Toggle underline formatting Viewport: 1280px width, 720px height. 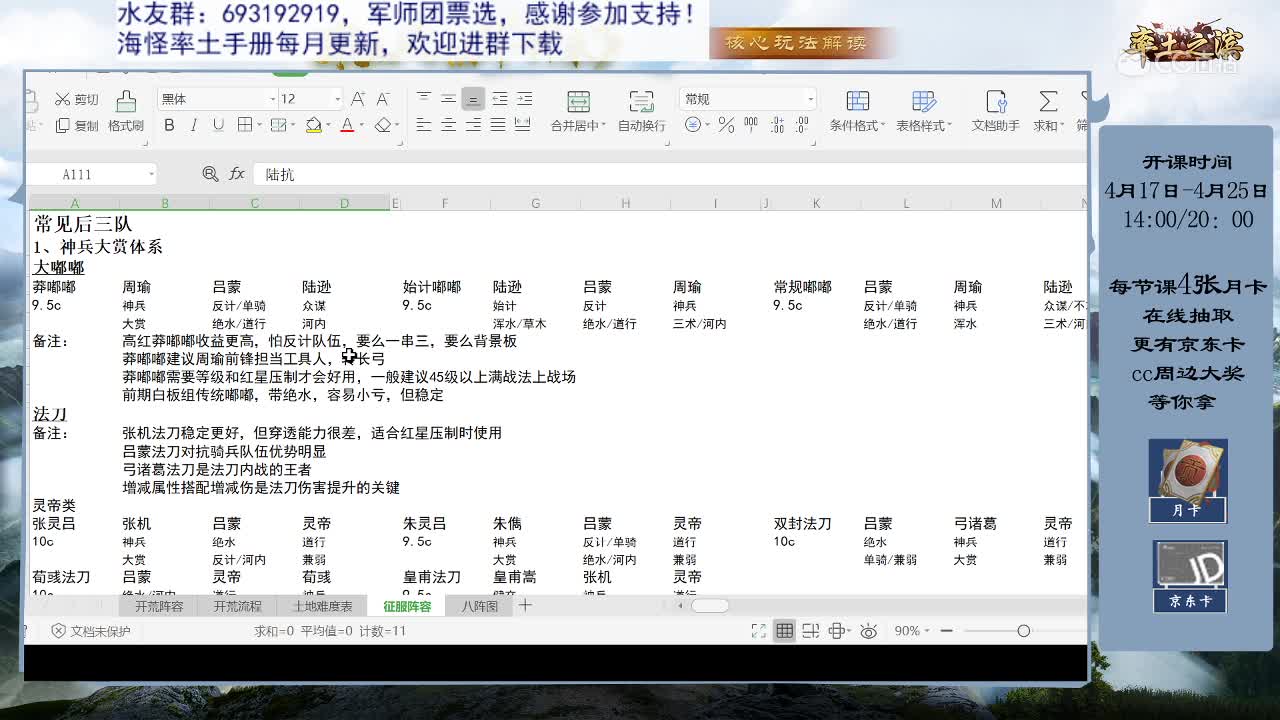click(x=217, y=125)
